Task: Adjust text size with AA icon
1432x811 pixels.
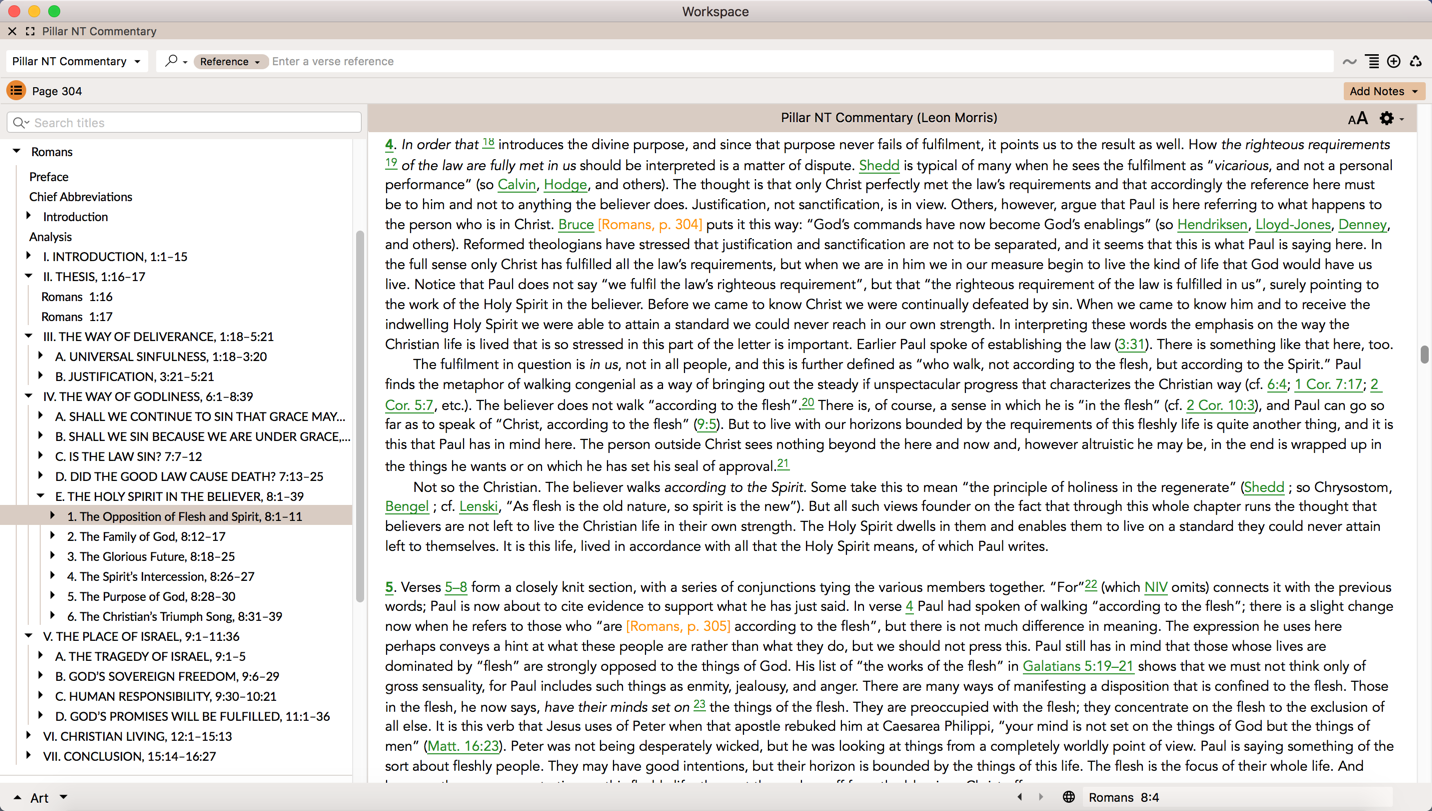Action: 1357,119
